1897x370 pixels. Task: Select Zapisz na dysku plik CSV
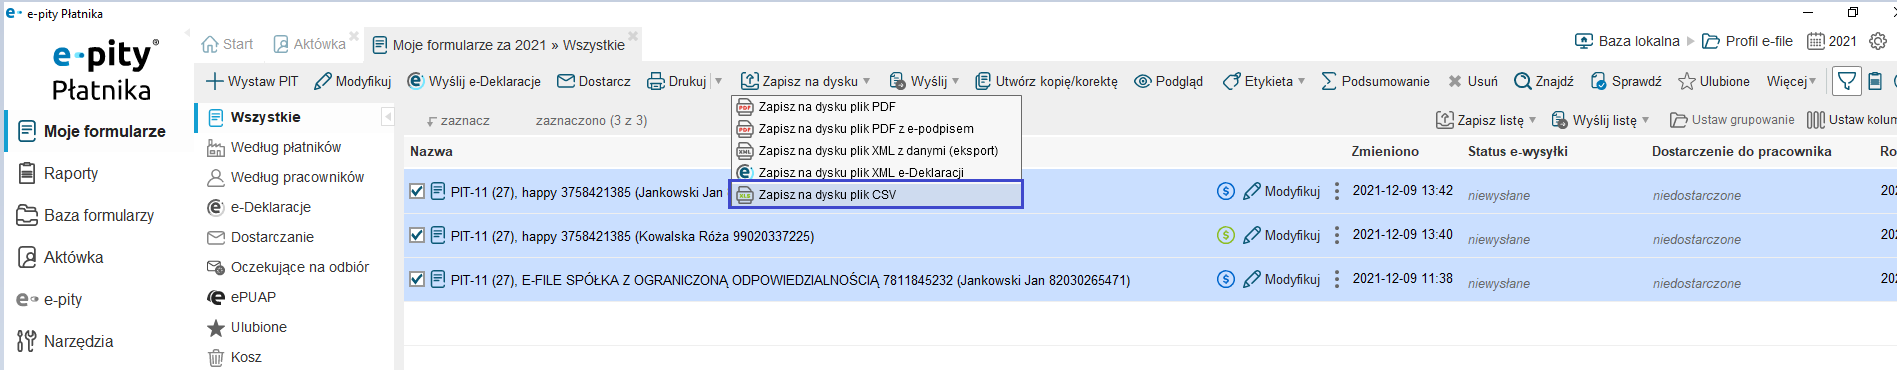(x=876, y=194)
